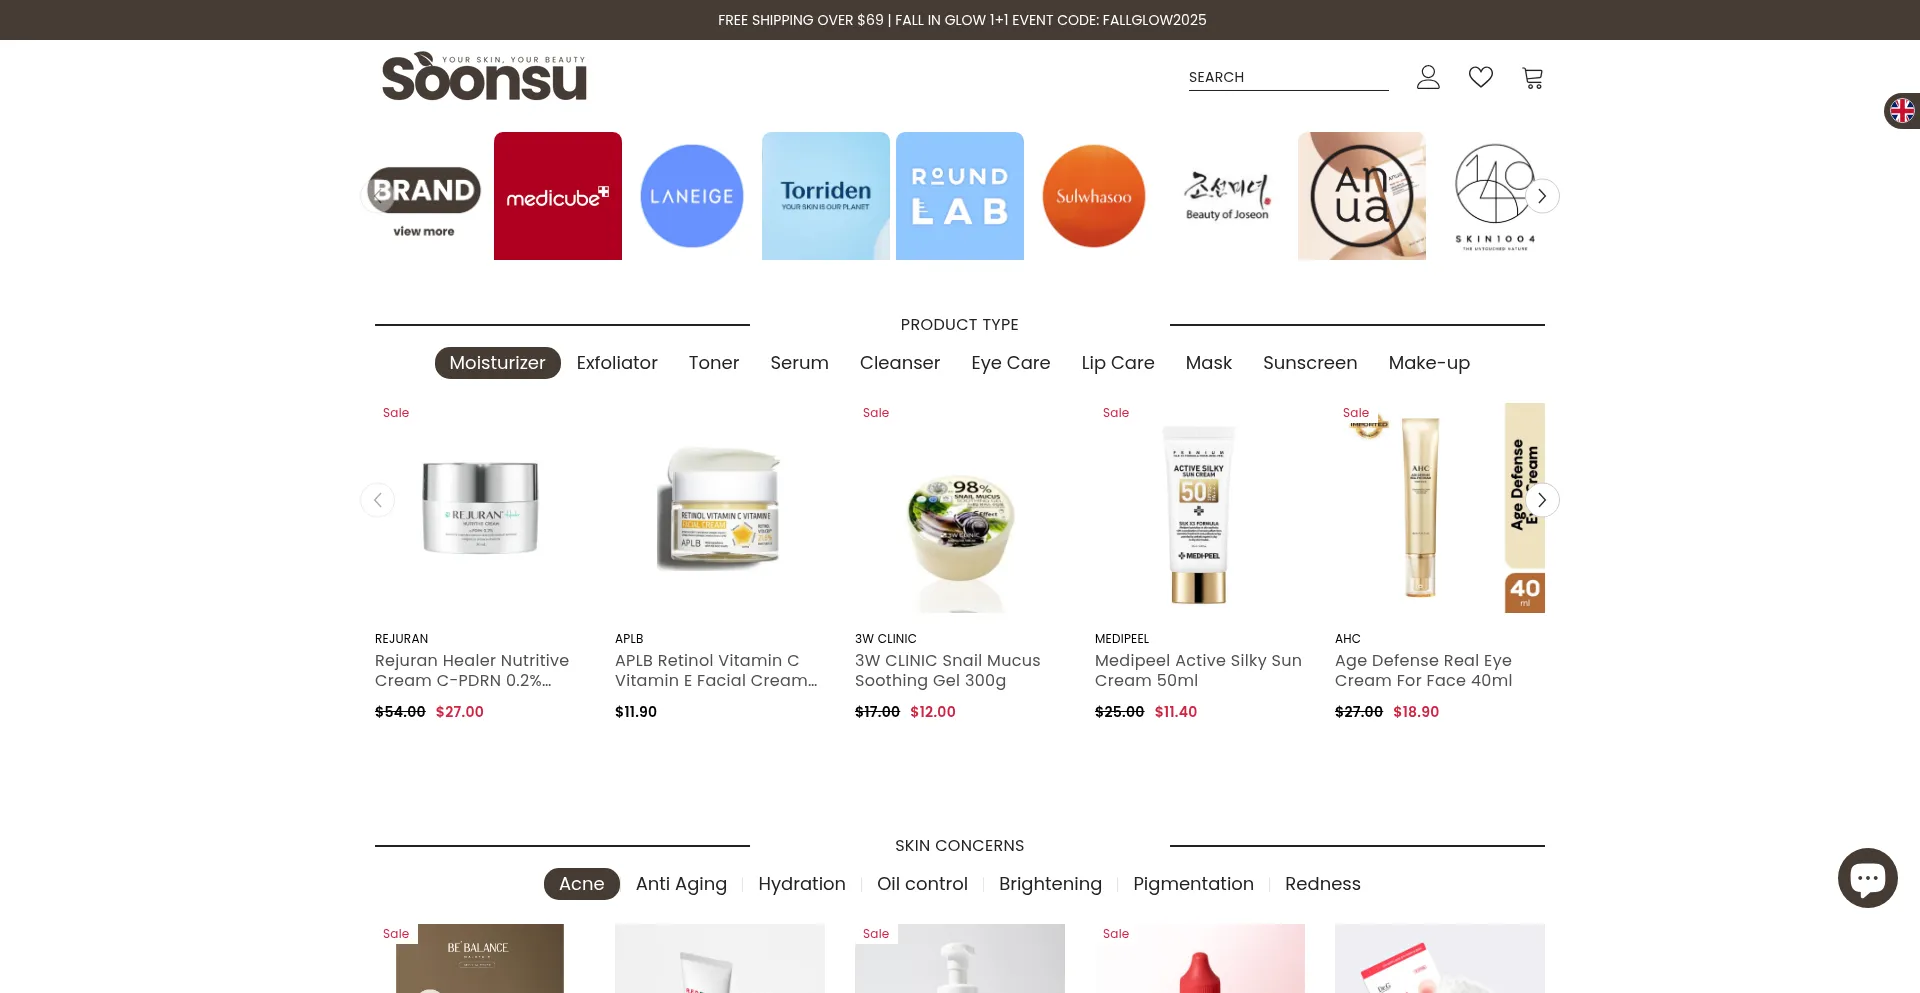Select the Laneige brand logo
Screen dimensions: 1920x993
click(x=692, y=196)
